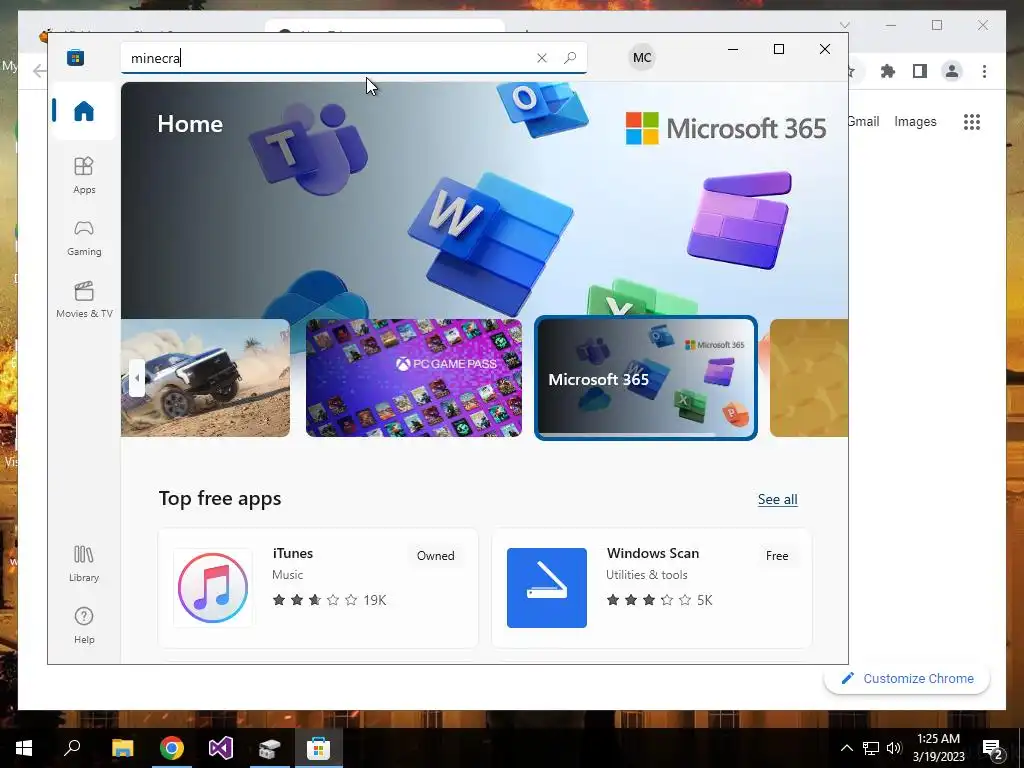
Task: Open Images link in Chrome window
Action: pyautogui.click(x=915, y=121)
